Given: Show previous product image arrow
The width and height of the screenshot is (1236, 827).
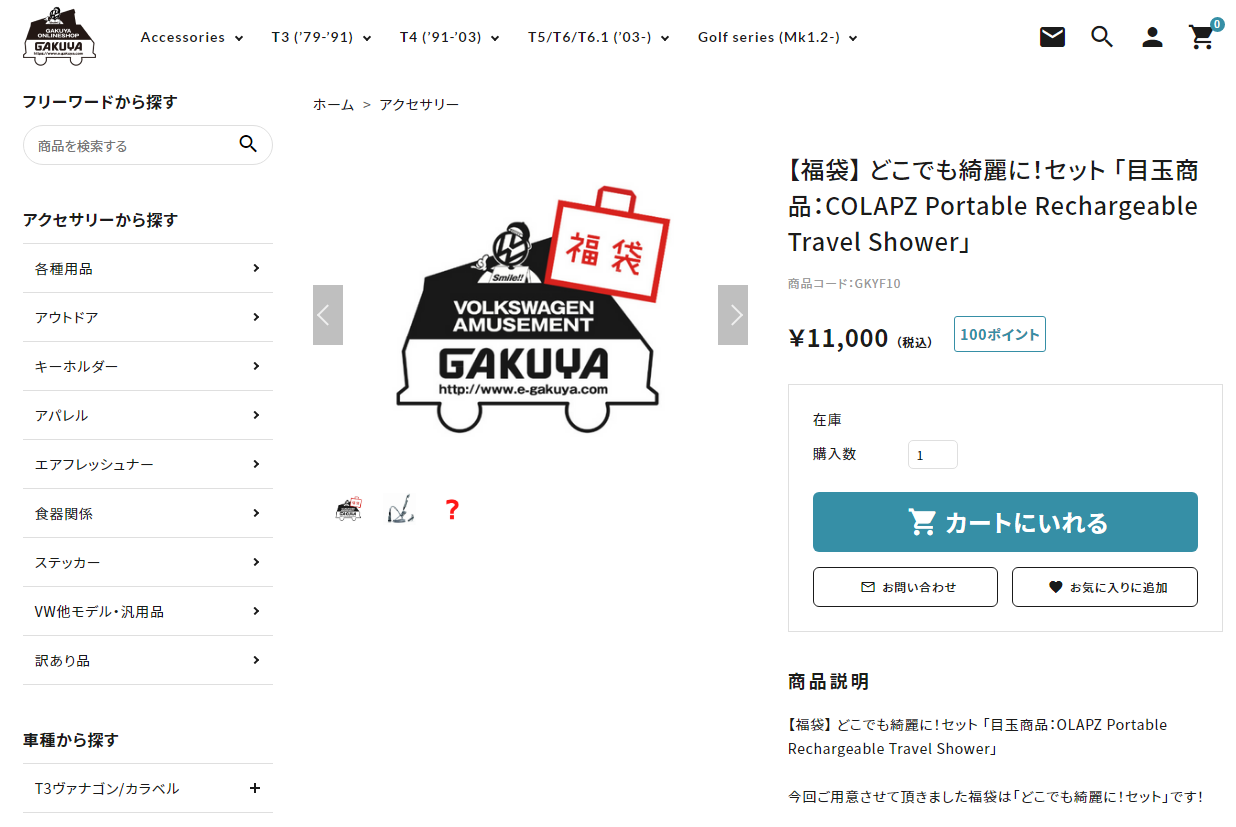Looking at the screenshot, I should point(328,315).
